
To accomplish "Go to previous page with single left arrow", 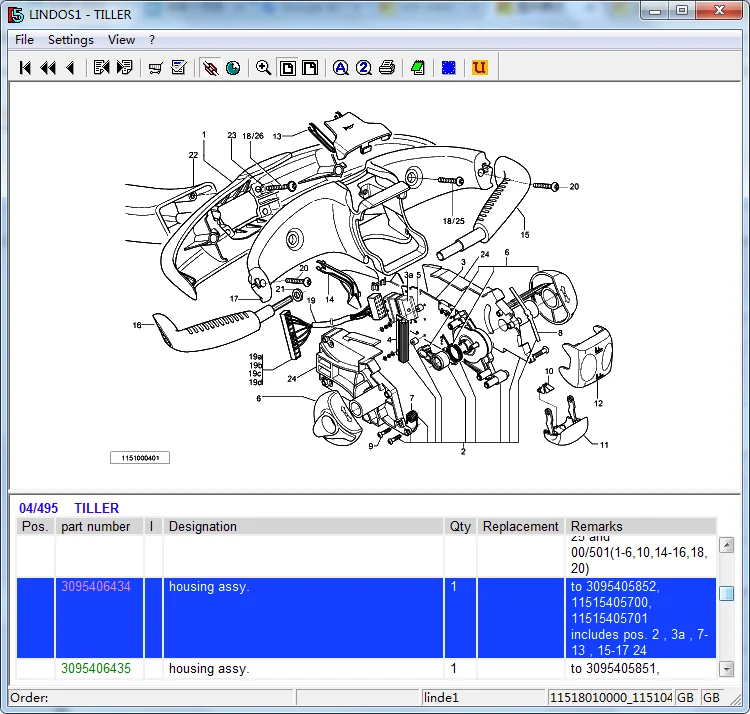I will [70, 68].
